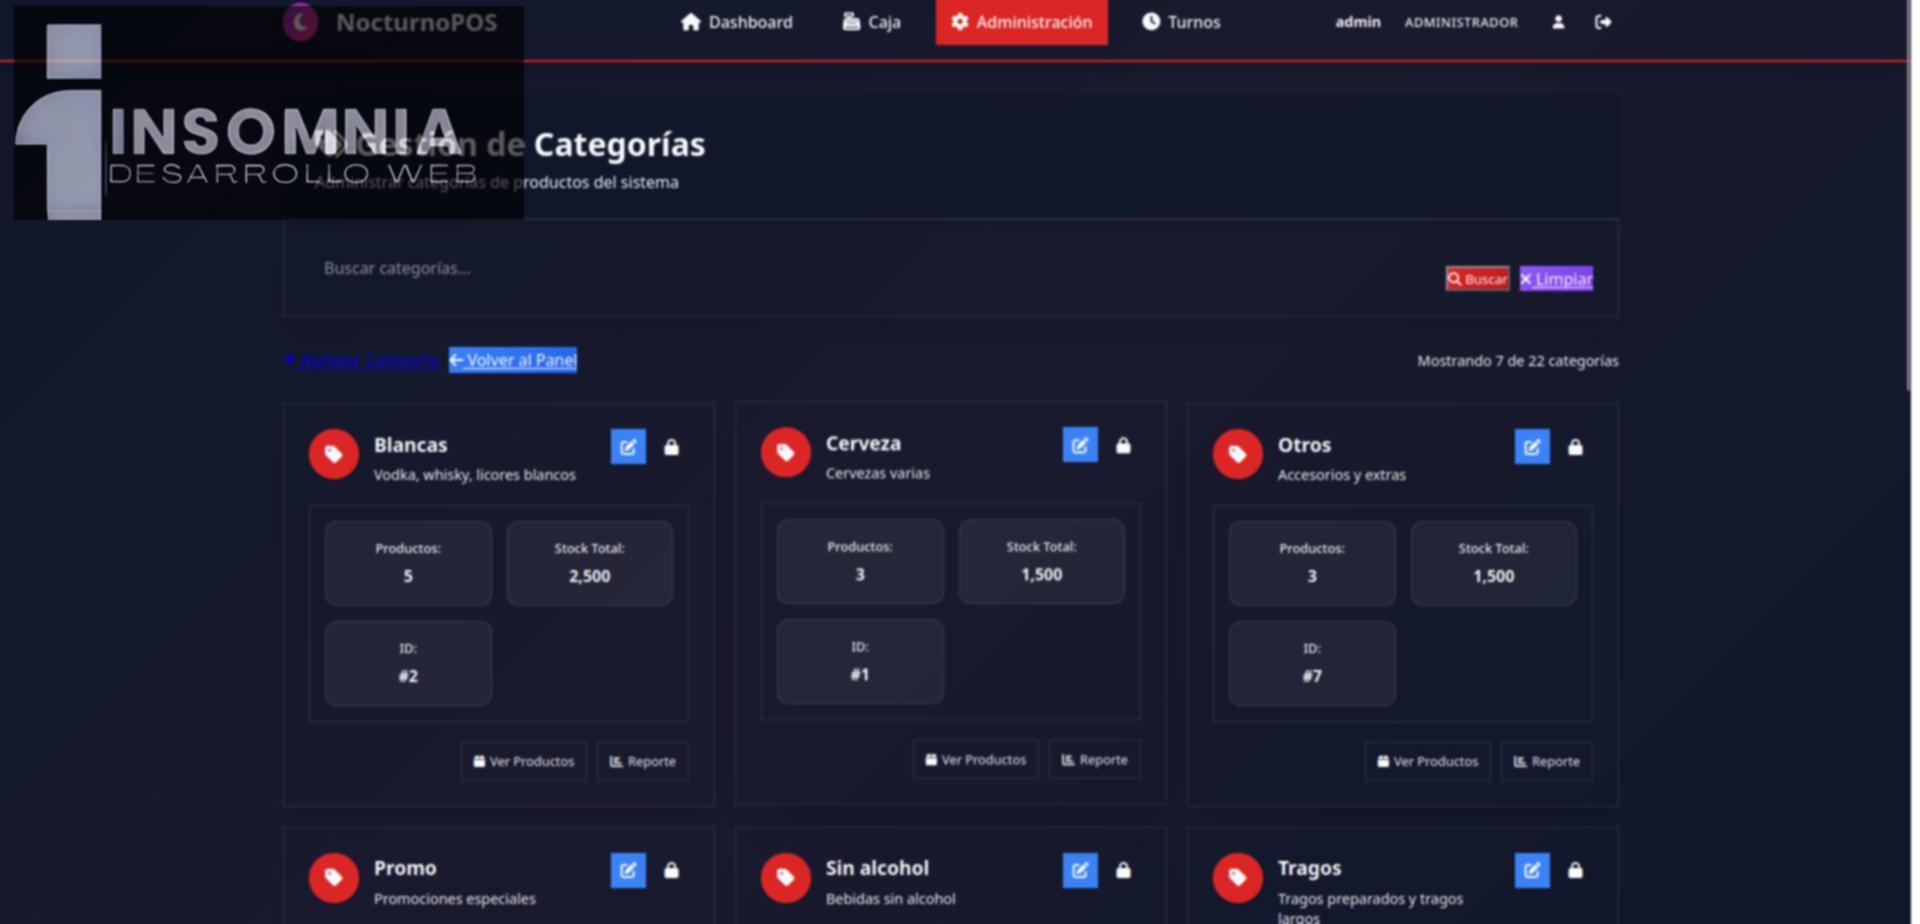Click the lock icon on Tragos card

click(x=1576, y=870)
